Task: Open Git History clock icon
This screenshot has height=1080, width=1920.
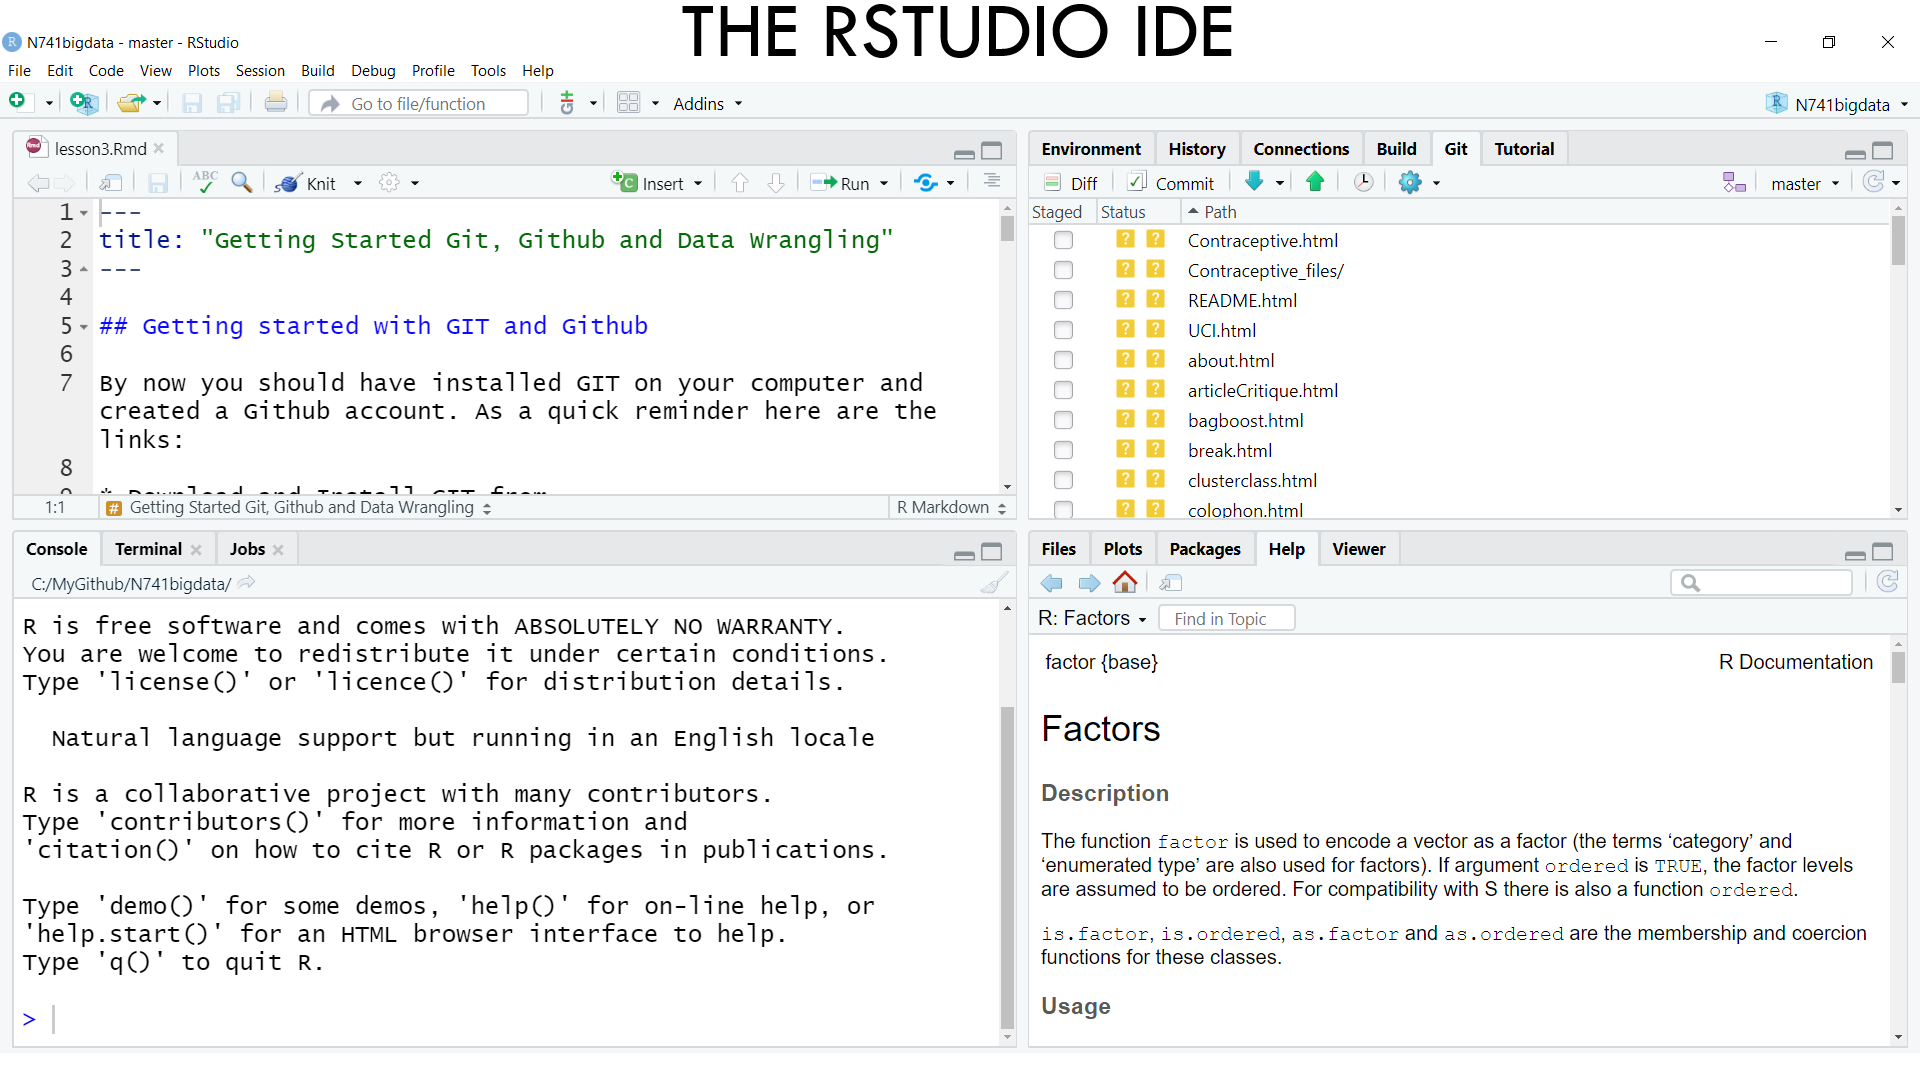Action: pos(1363,182)
